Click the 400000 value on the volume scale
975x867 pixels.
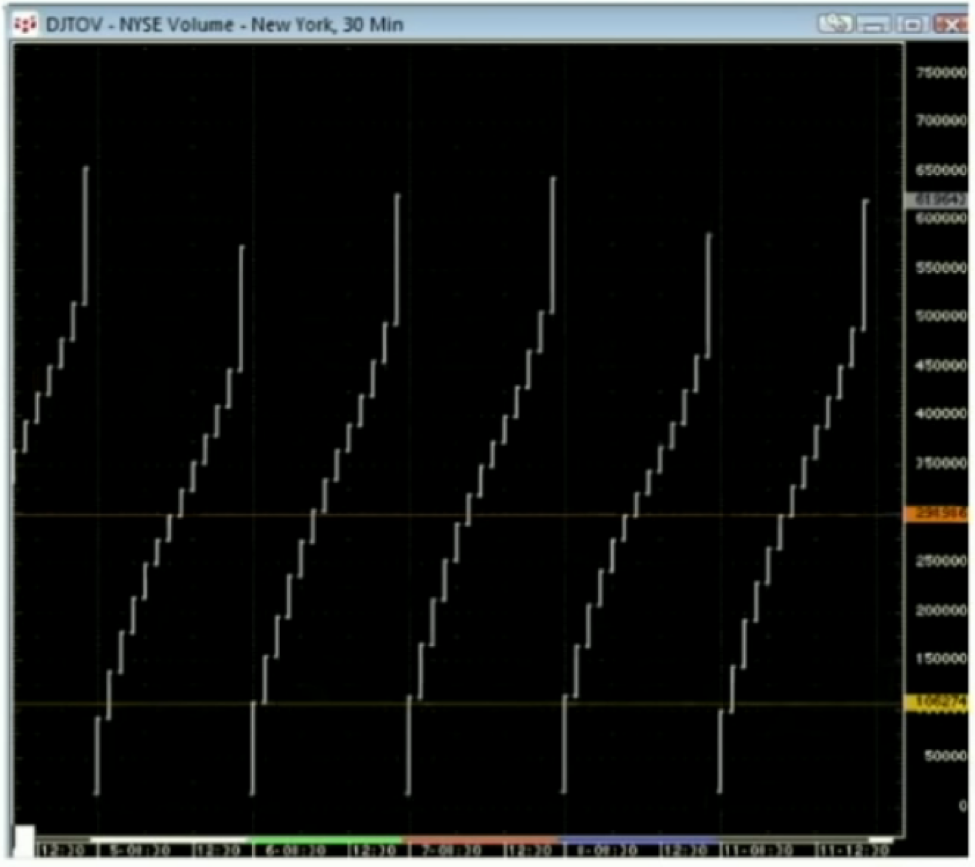(940, 414)
